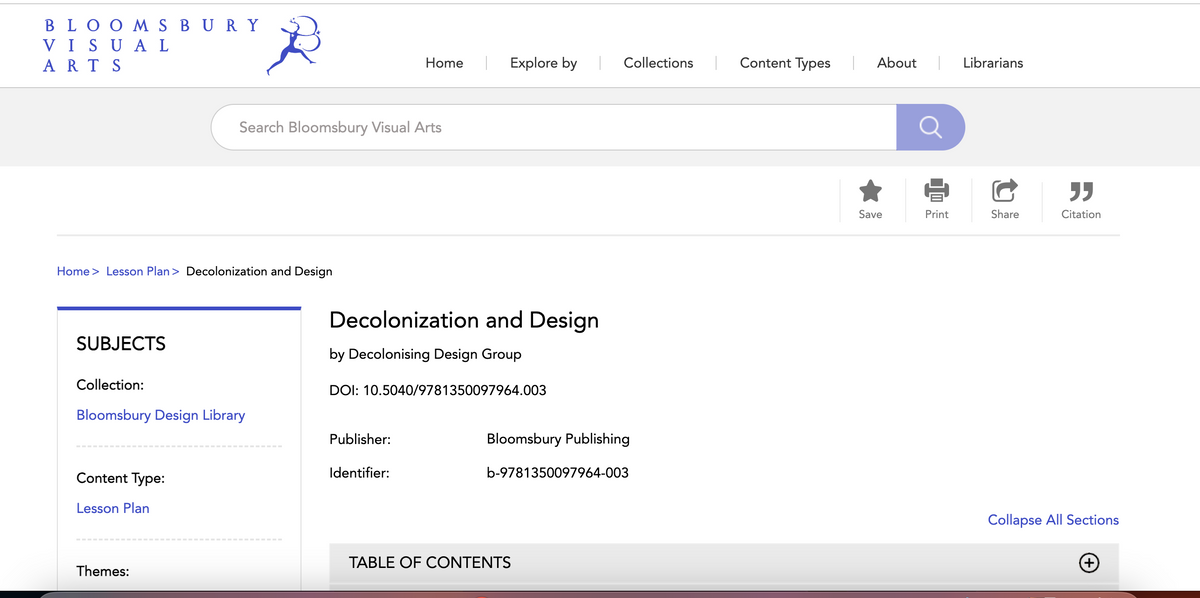Select the leaping figure emblem in the header

(292, 44)
